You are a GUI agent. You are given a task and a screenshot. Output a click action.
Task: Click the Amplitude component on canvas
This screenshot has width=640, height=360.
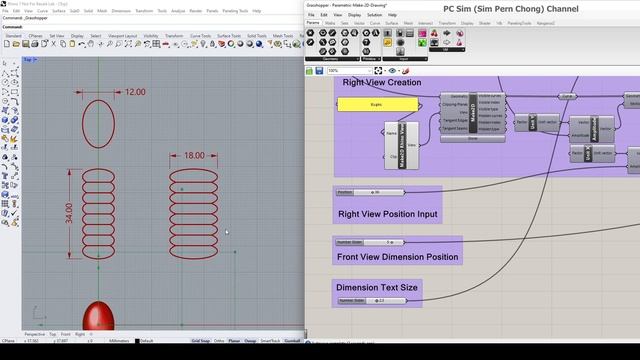click(x=592, y=129)
